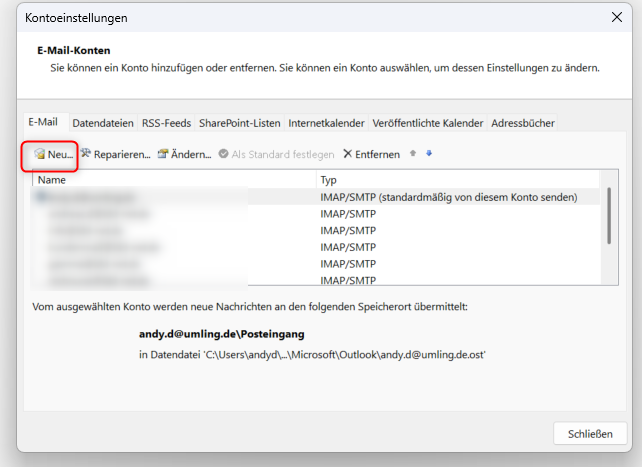This screenshot has width=642, height=467.
Task: Remove account with Entfernen X icon
Action: pyautogui.click(x=348, y=155)
